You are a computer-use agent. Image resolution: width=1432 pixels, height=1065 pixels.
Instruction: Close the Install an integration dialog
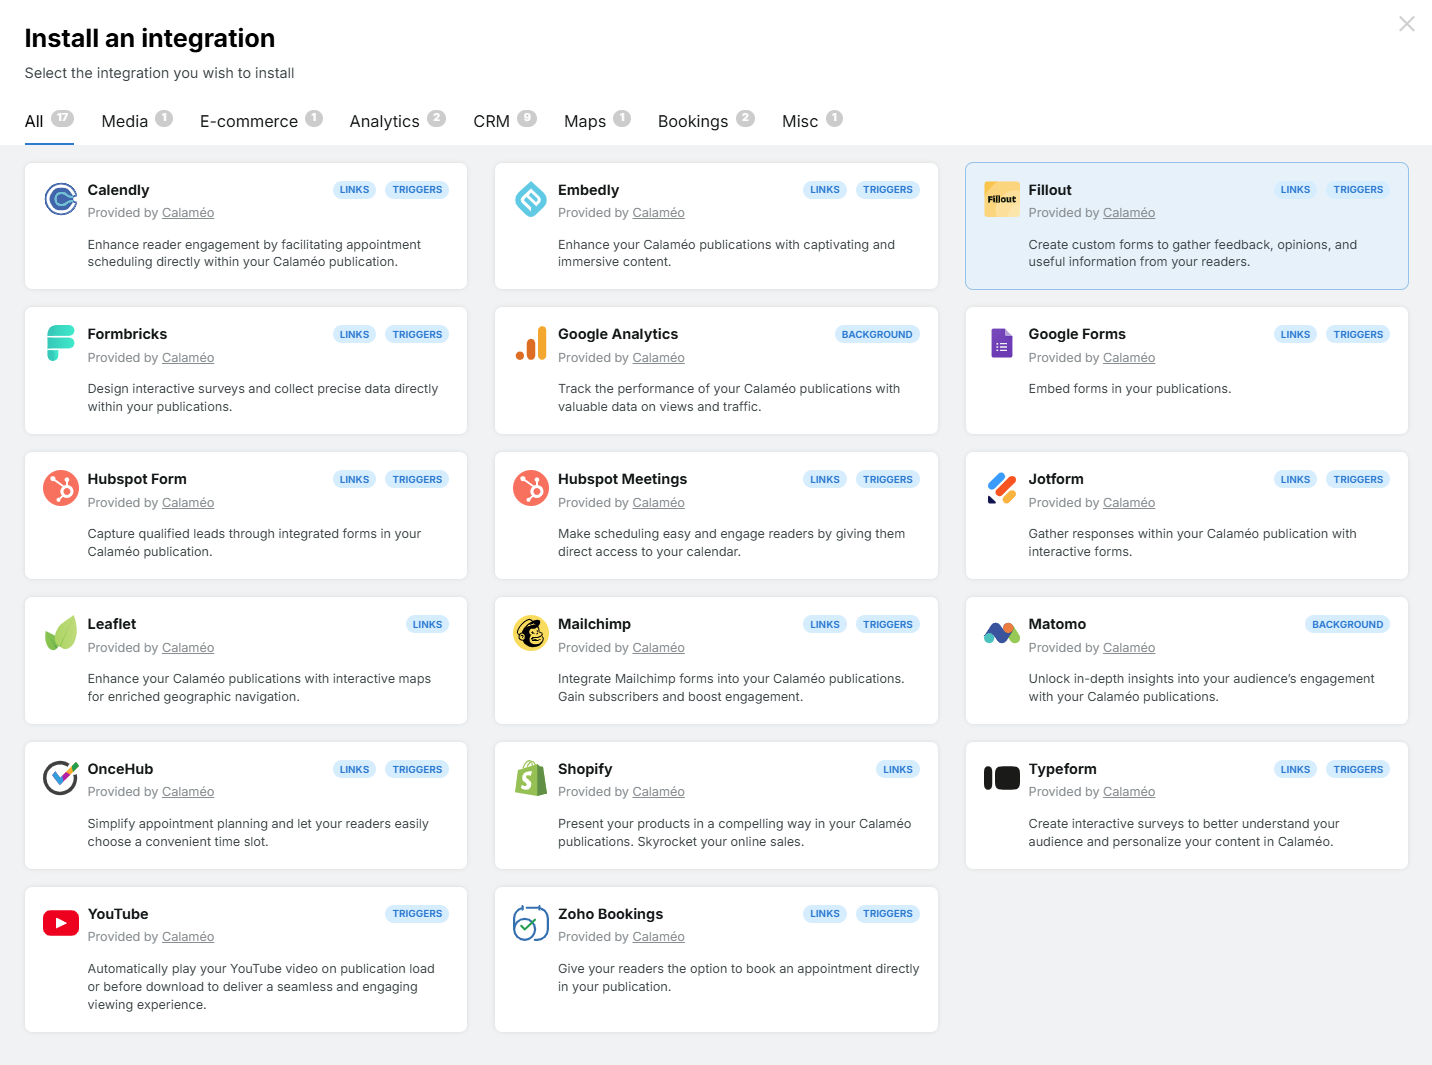pos(1407,23)
